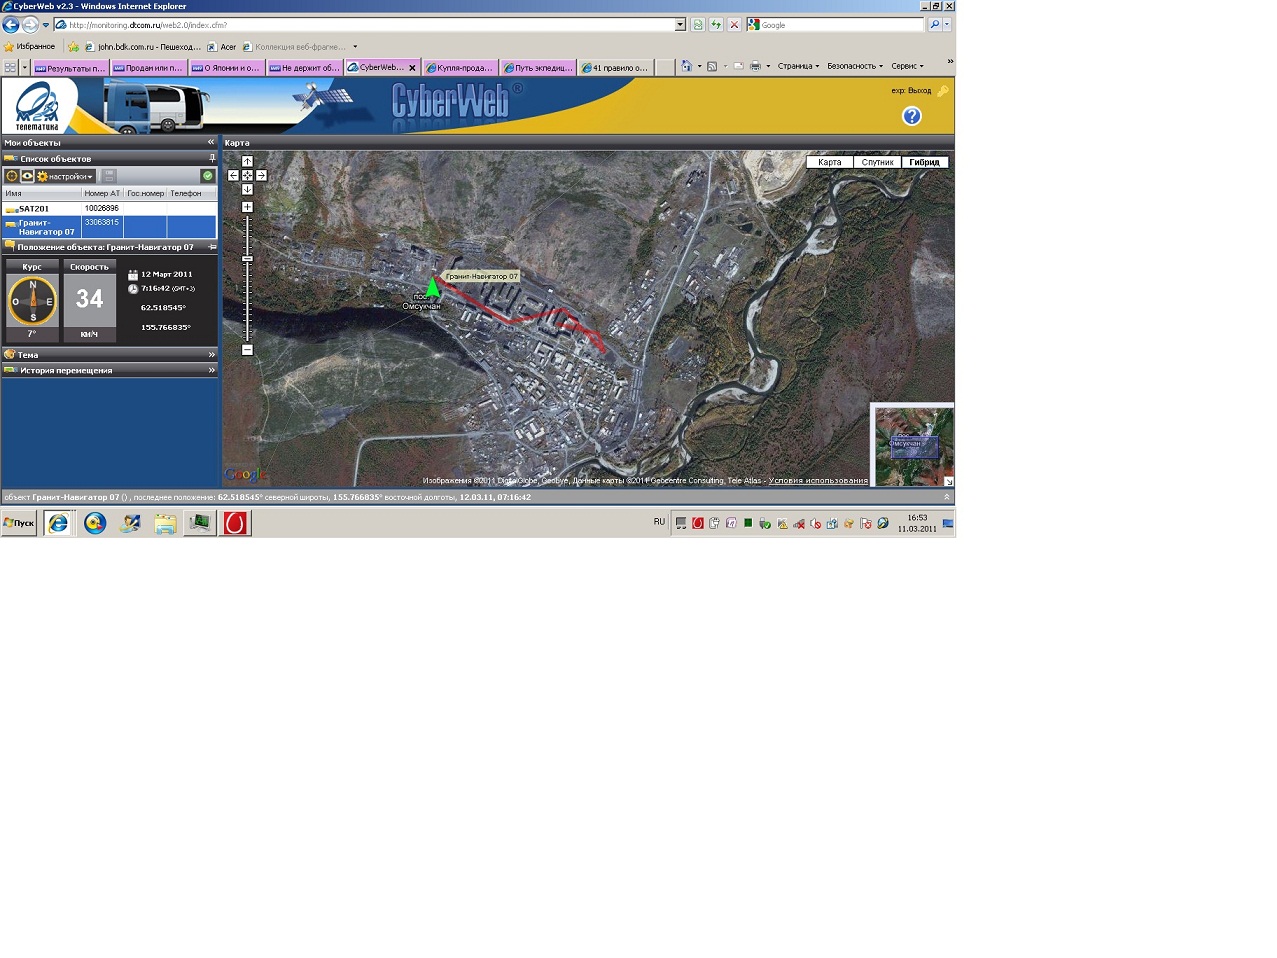Pan the map up with arrow button
The image size is (1277, 958).
[x=247, y=162]
